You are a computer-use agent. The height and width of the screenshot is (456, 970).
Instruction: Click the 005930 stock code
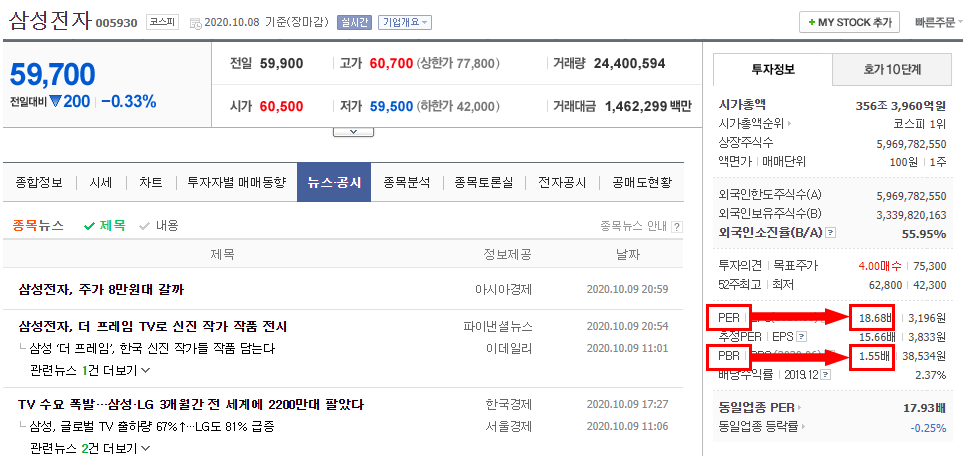click(117, 24)
